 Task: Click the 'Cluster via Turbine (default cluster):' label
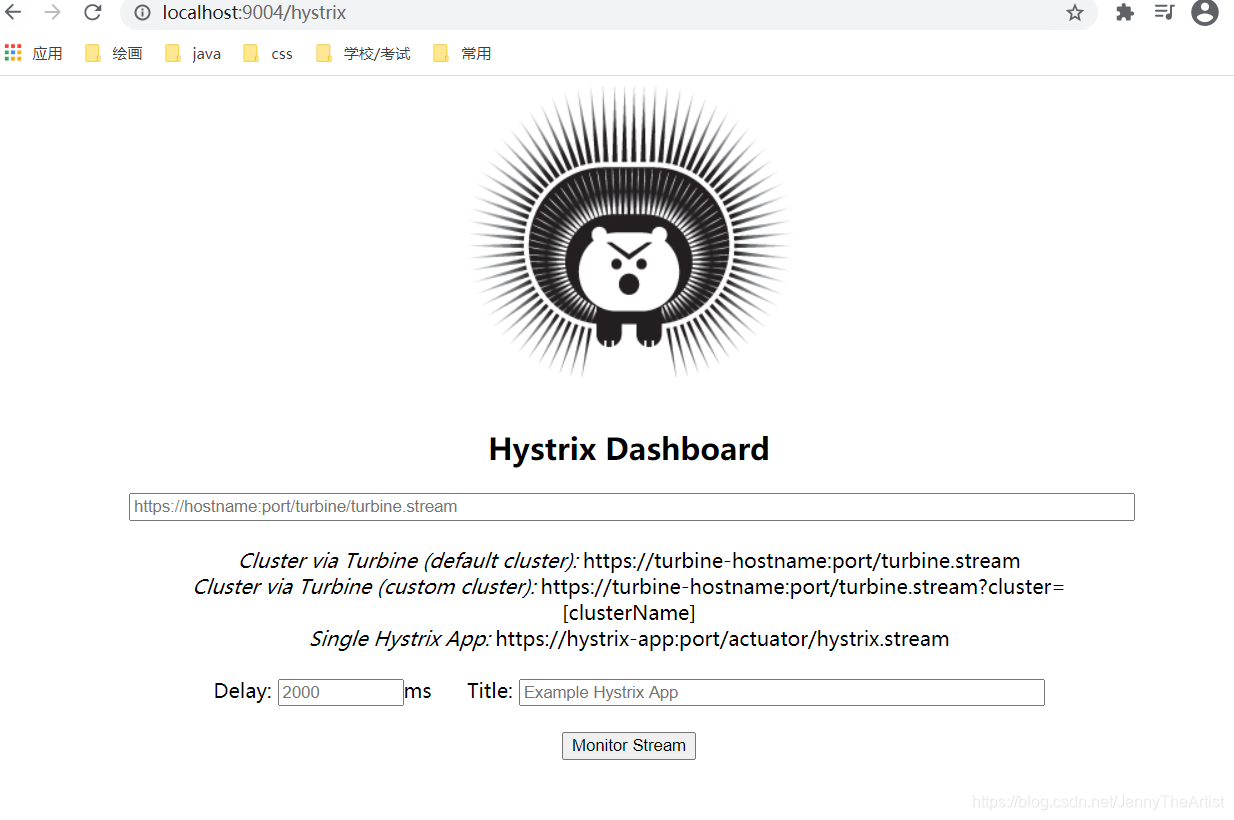pyautogui.click(x=408, y=561)
